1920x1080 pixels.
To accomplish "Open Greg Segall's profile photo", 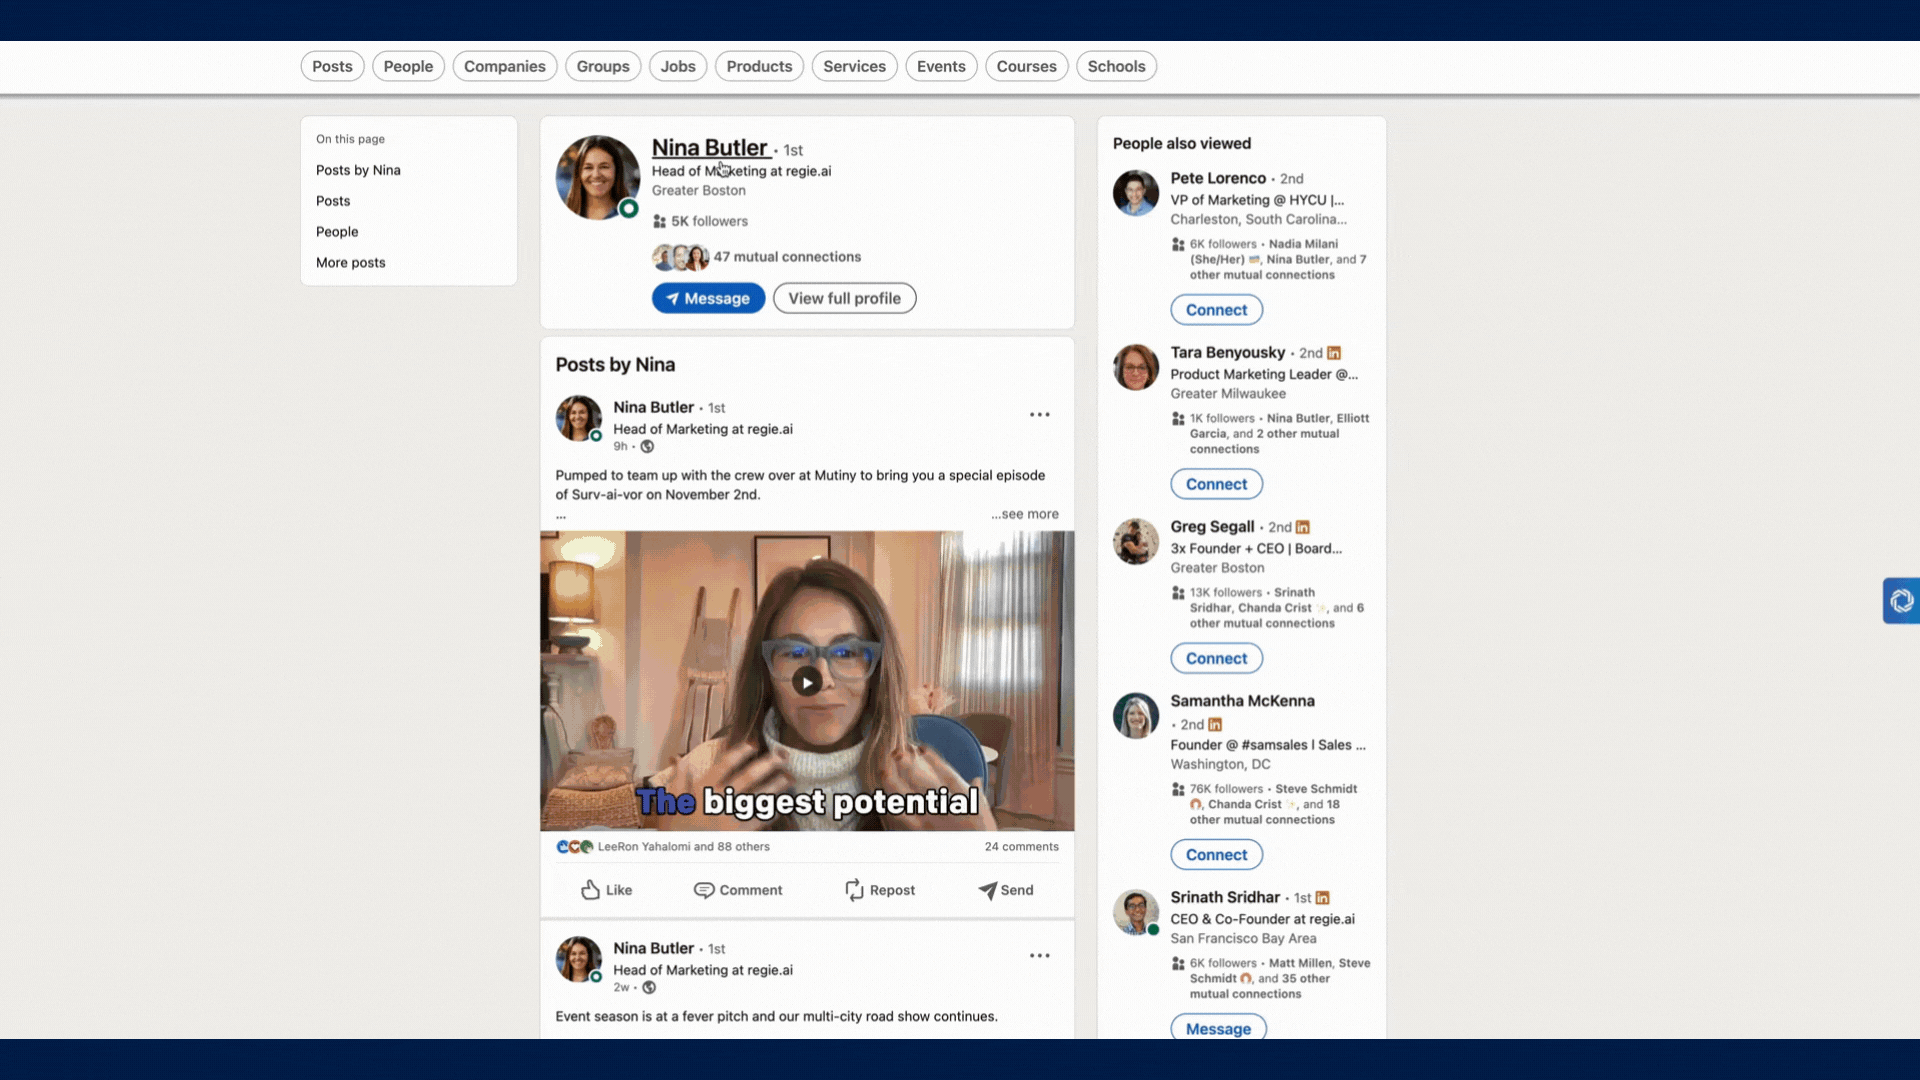I will (x=1136, y=541).
